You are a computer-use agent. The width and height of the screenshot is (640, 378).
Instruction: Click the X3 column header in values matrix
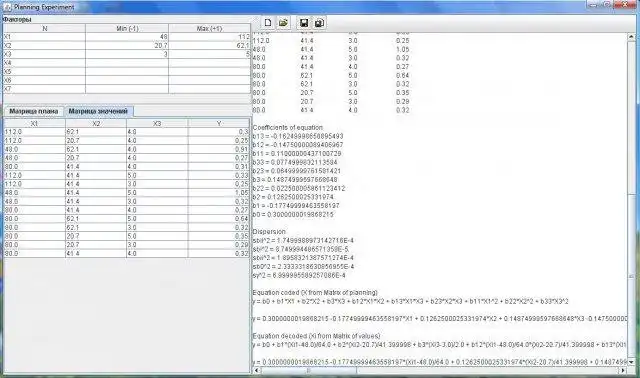point(157,123)
